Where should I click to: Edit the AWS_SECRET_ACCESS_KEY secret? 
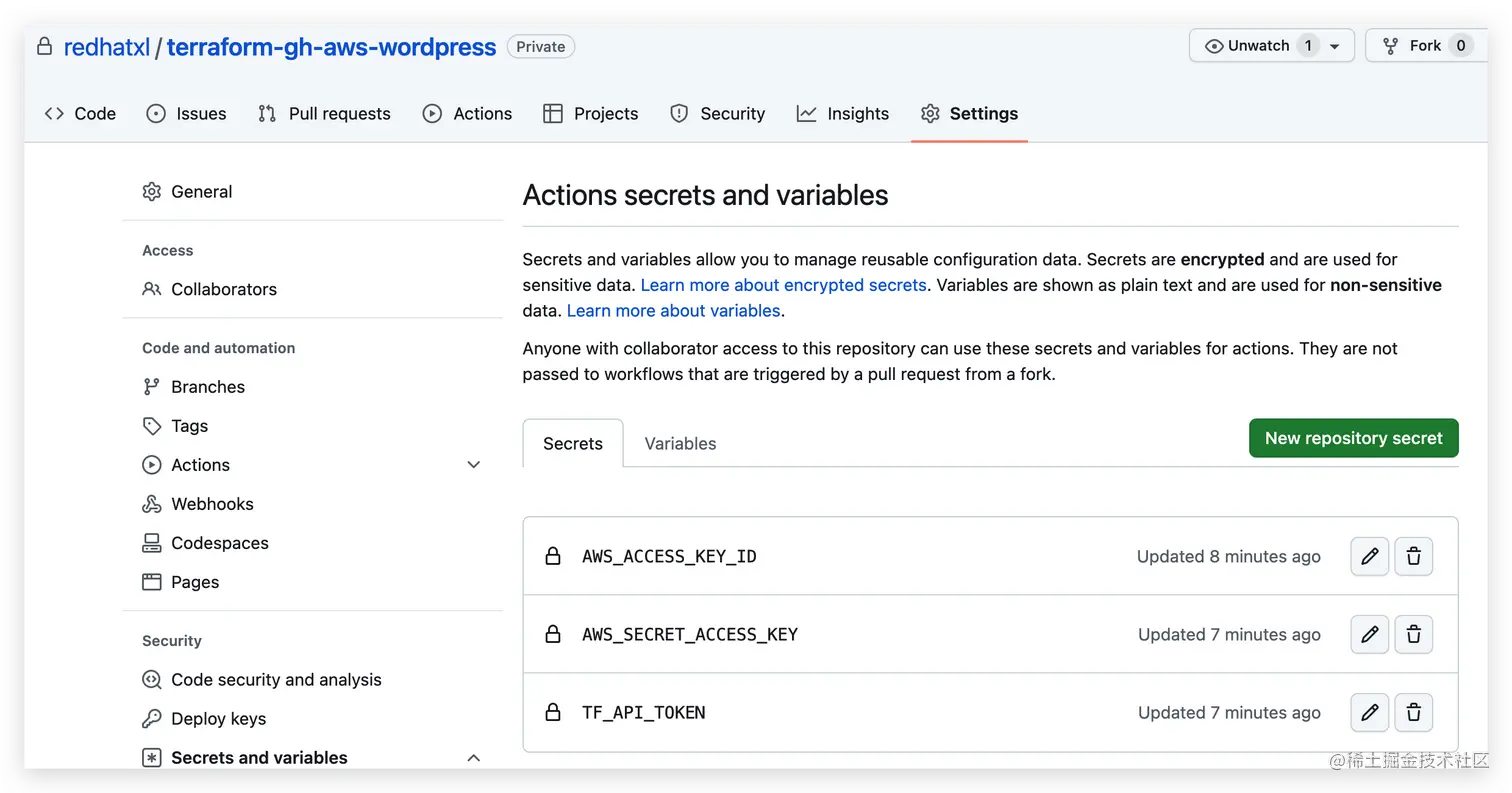[x=1369, y=635]
